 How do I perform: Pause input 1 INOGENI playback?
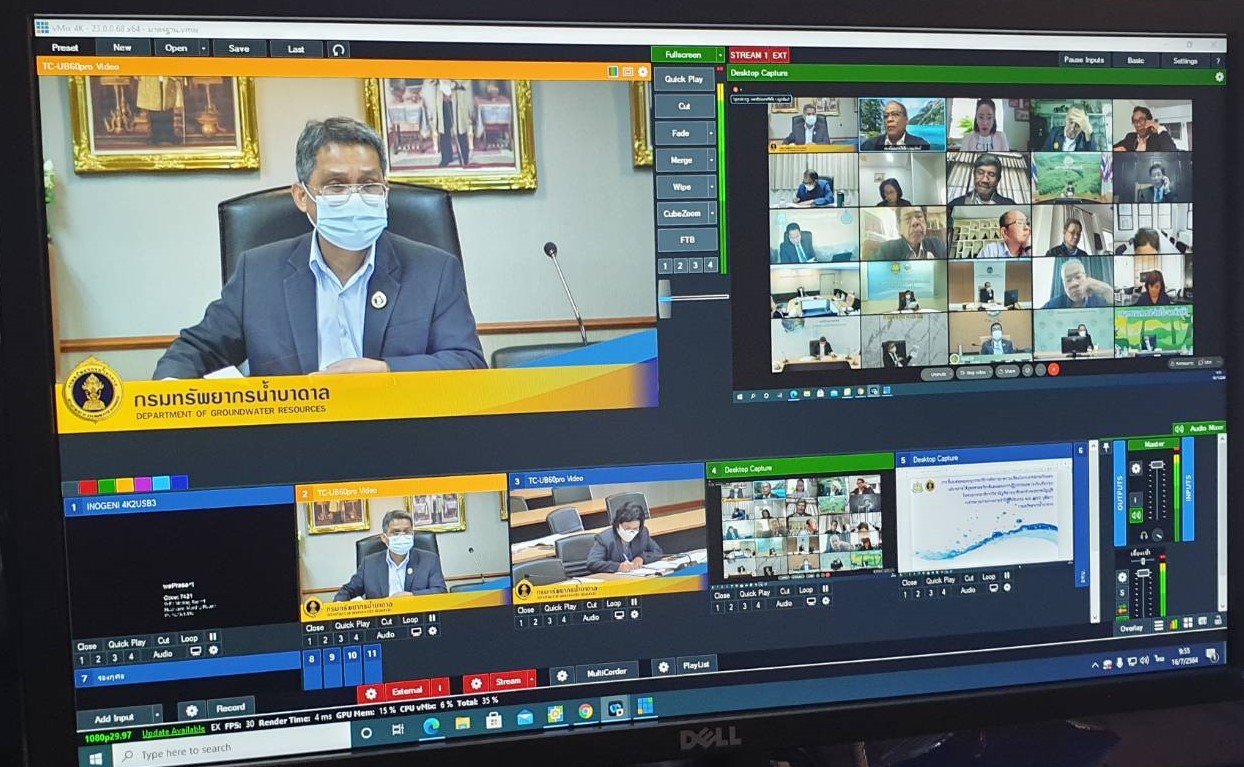[212, 637]
